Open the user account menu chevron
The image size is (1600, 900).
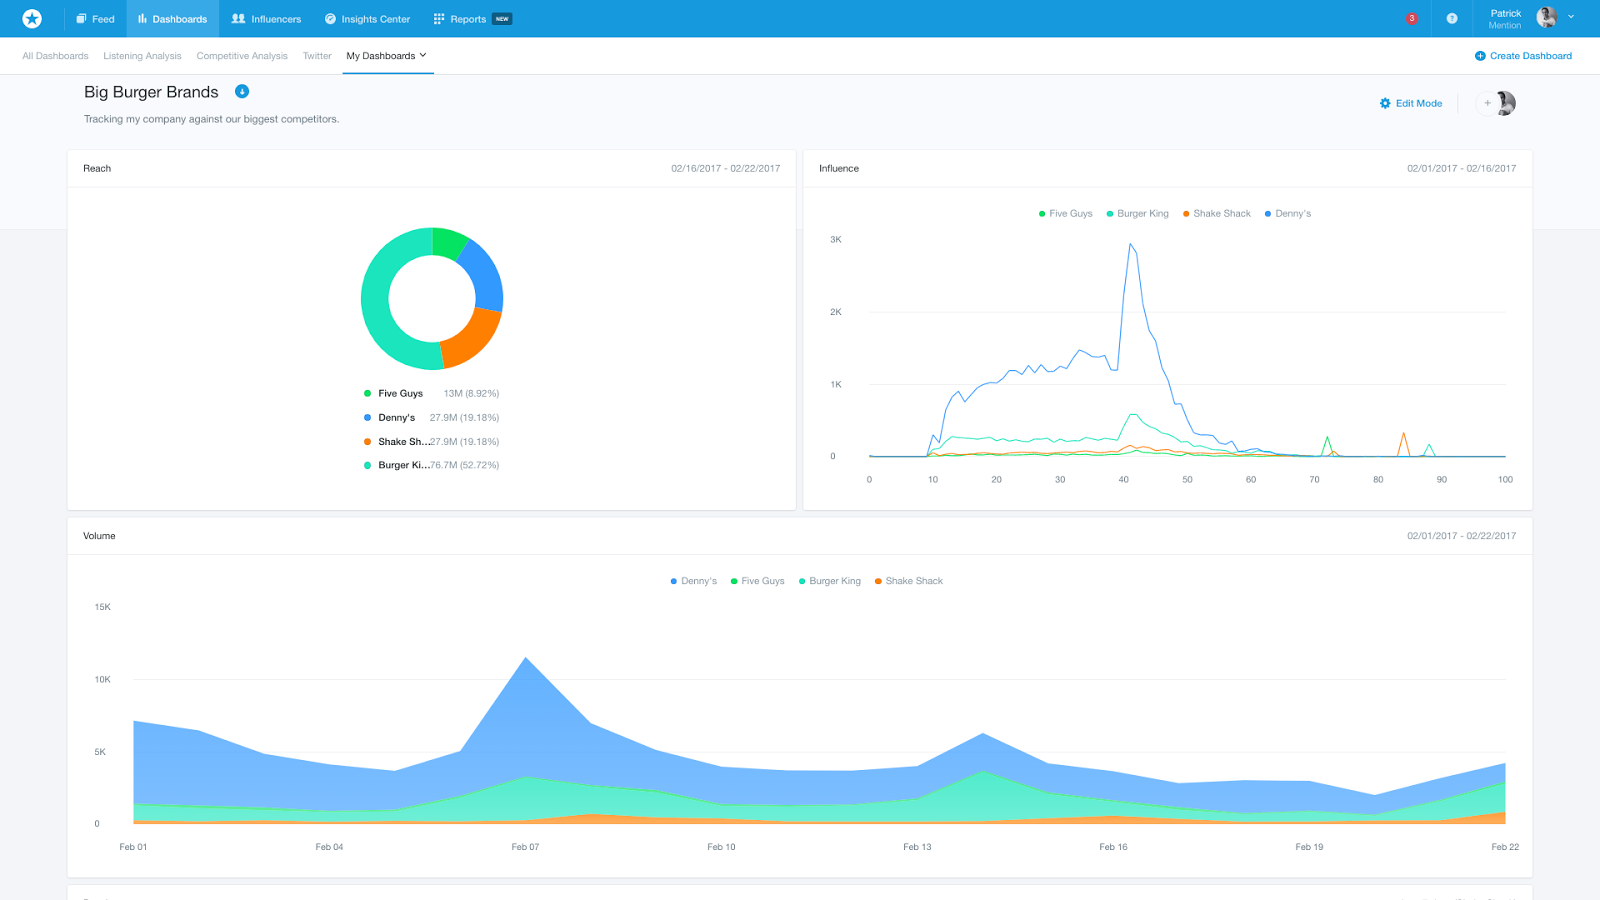coord(1571,17)
